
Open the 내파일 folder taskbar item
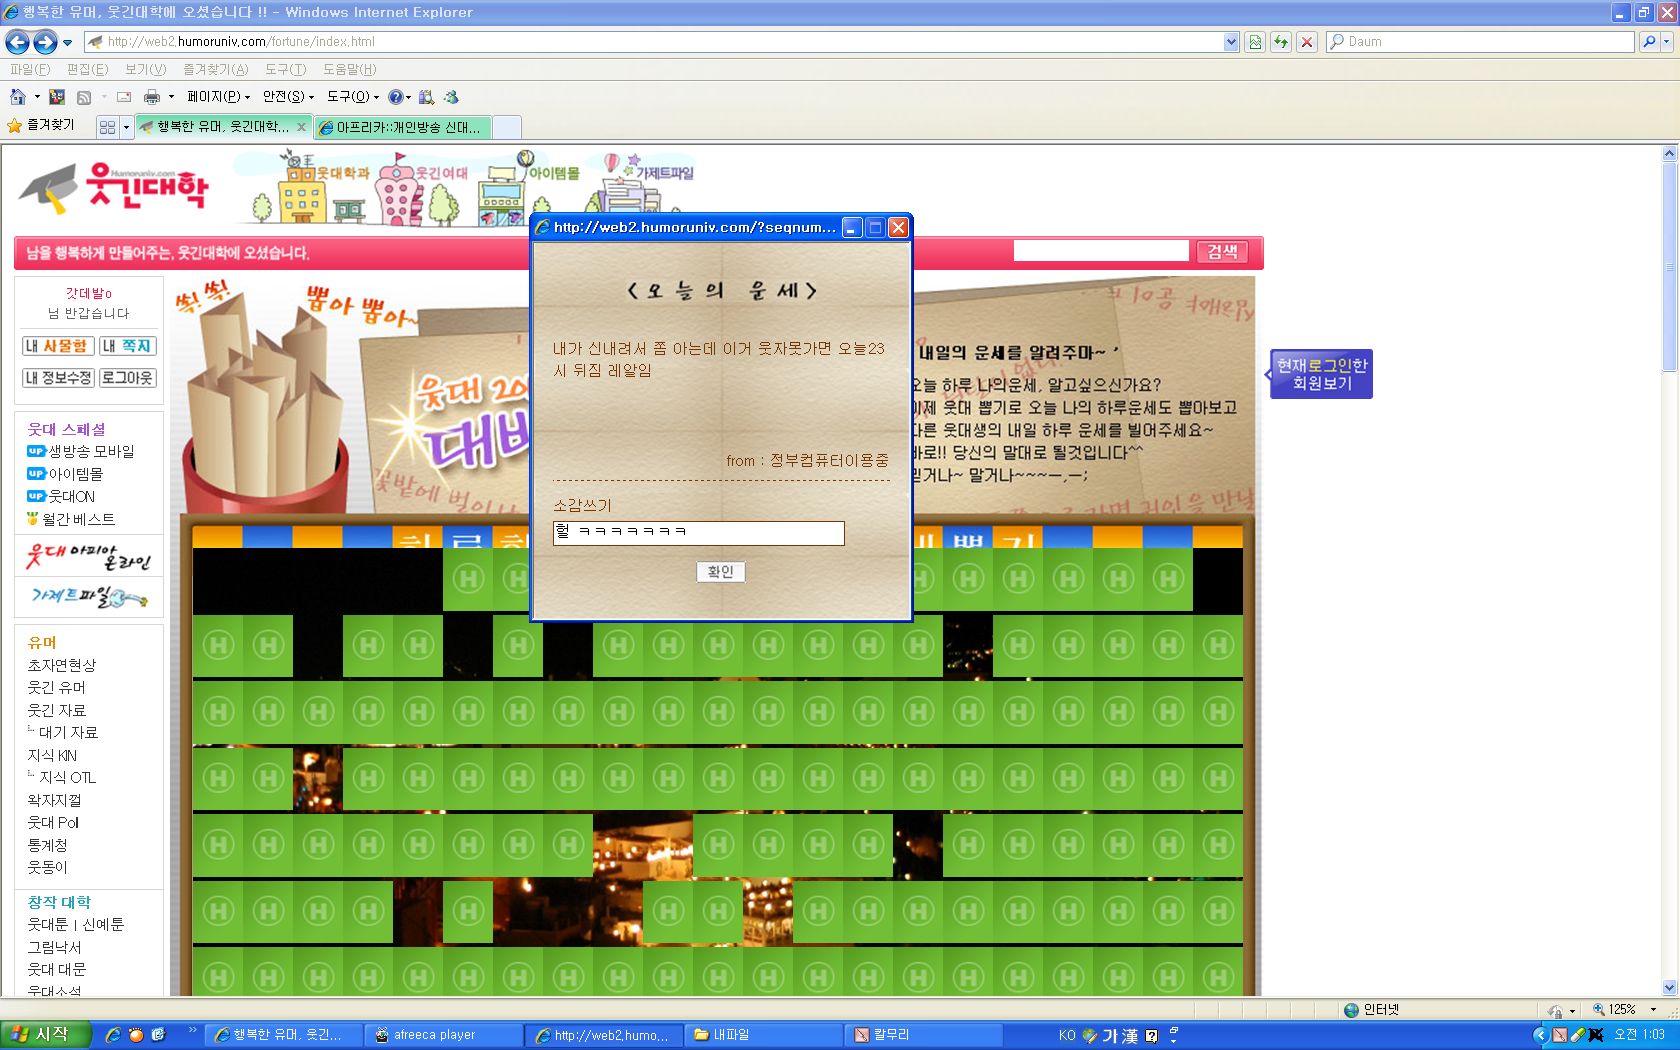[x=762, y=1035]
